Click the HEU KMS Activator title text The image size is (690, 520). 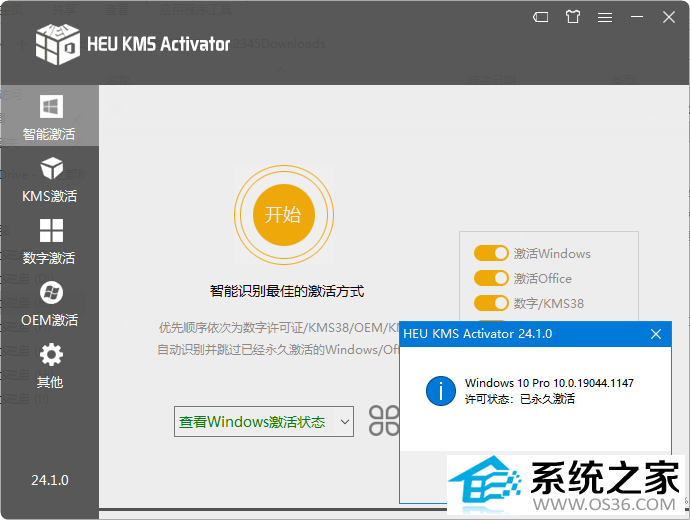tap(158, 44)
